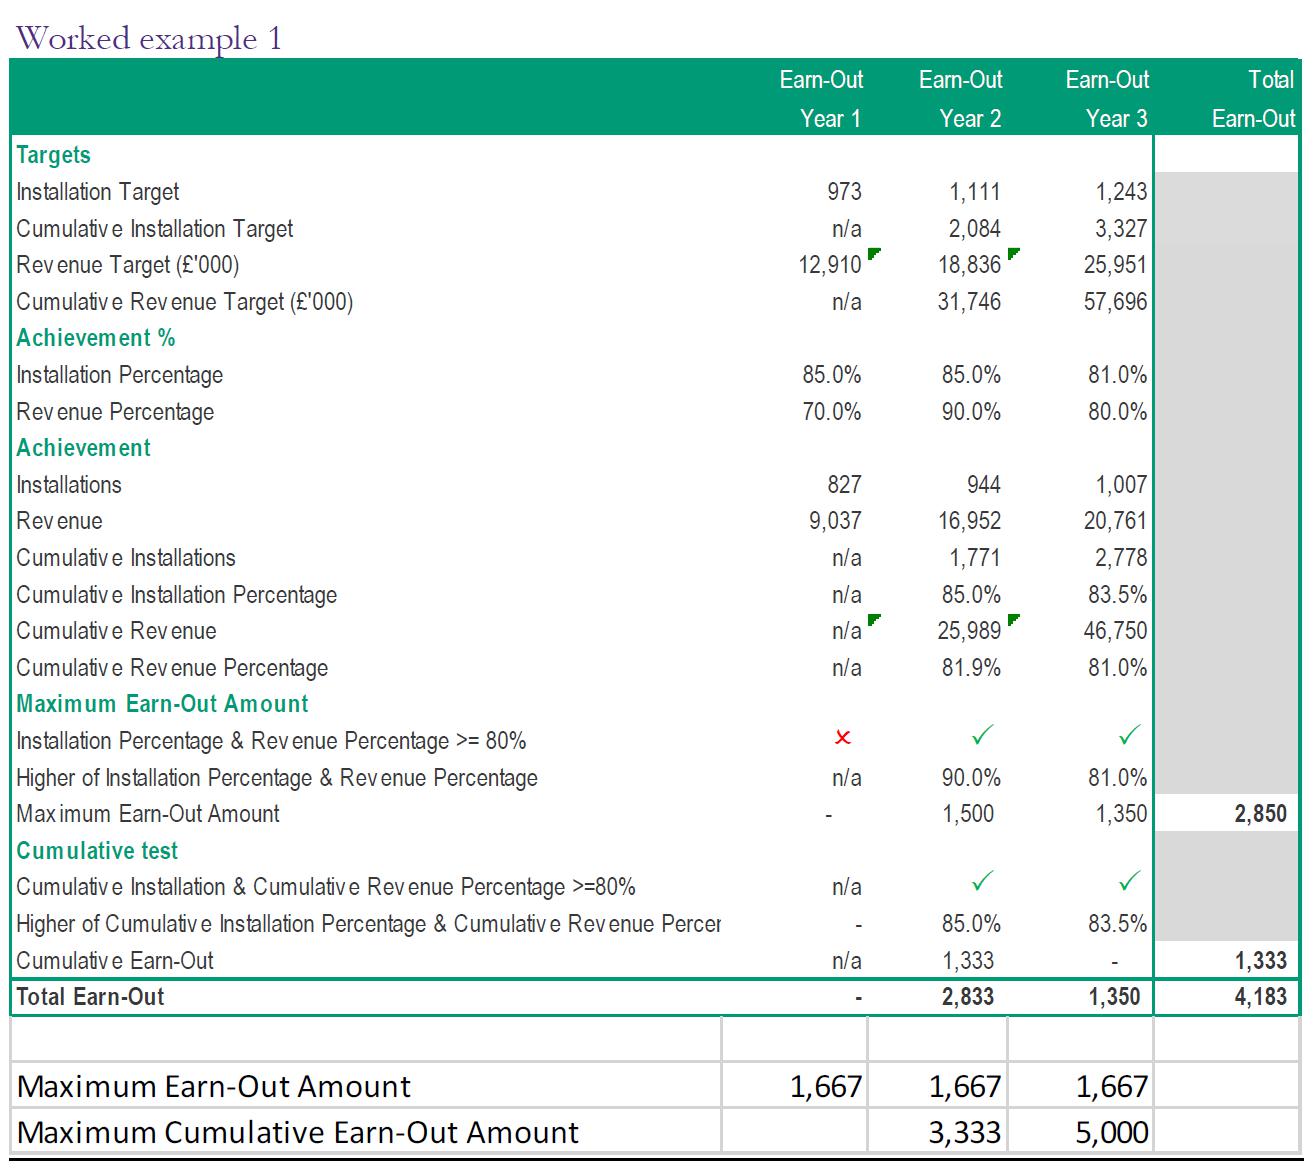This screenshot has height=1173, width=1313.
Task: Click the Year 3 Revenue Percentage cell 80.0%
Action: tap(1117, 412)
